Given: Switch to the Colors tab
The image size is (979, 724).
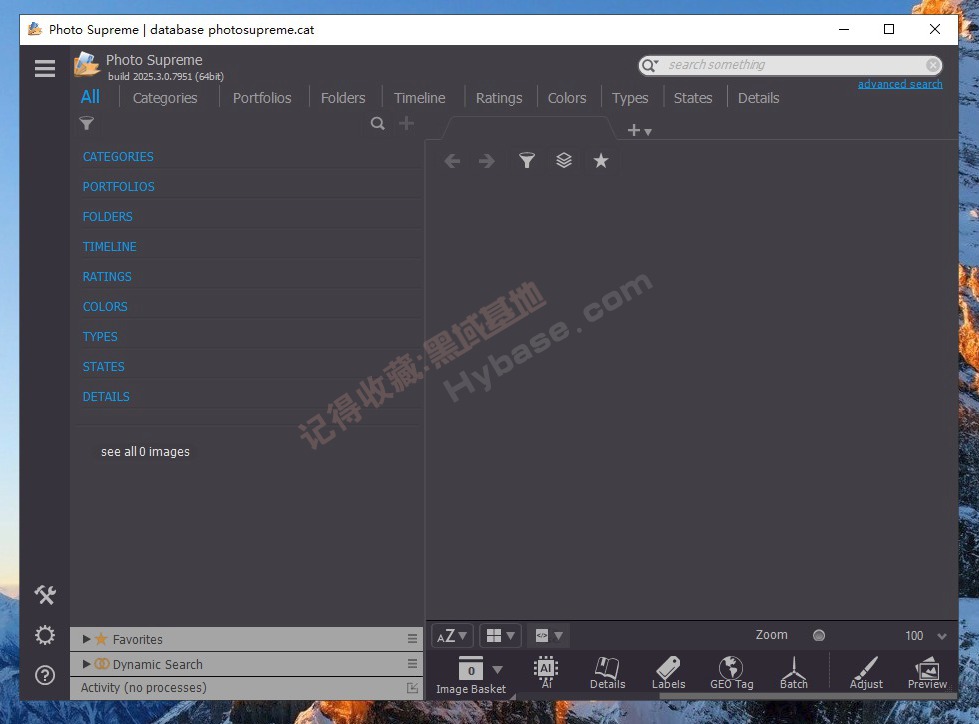Looking at the screenshot, I should (x=567, y=98).
